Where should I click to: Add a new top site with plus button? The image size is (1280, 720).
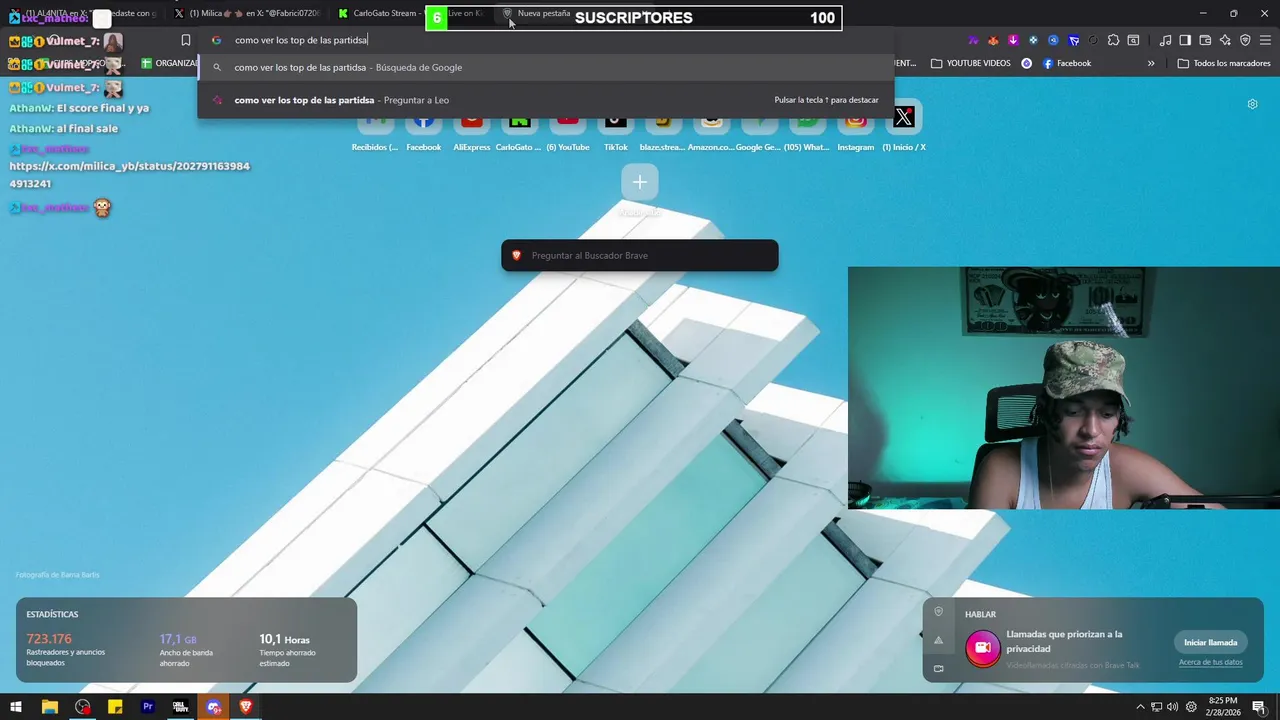(640, 182)
